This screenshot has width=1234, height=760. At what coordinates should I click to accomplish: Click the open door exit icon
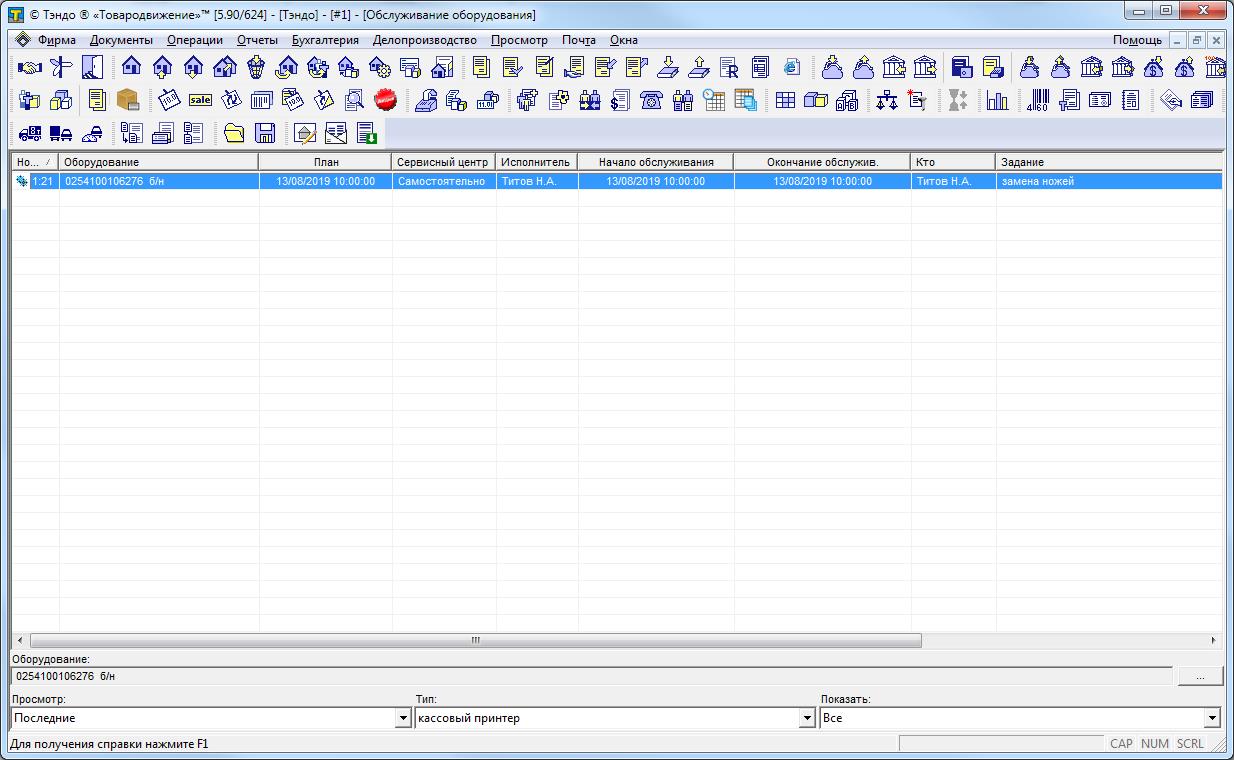tap(92, 68)
